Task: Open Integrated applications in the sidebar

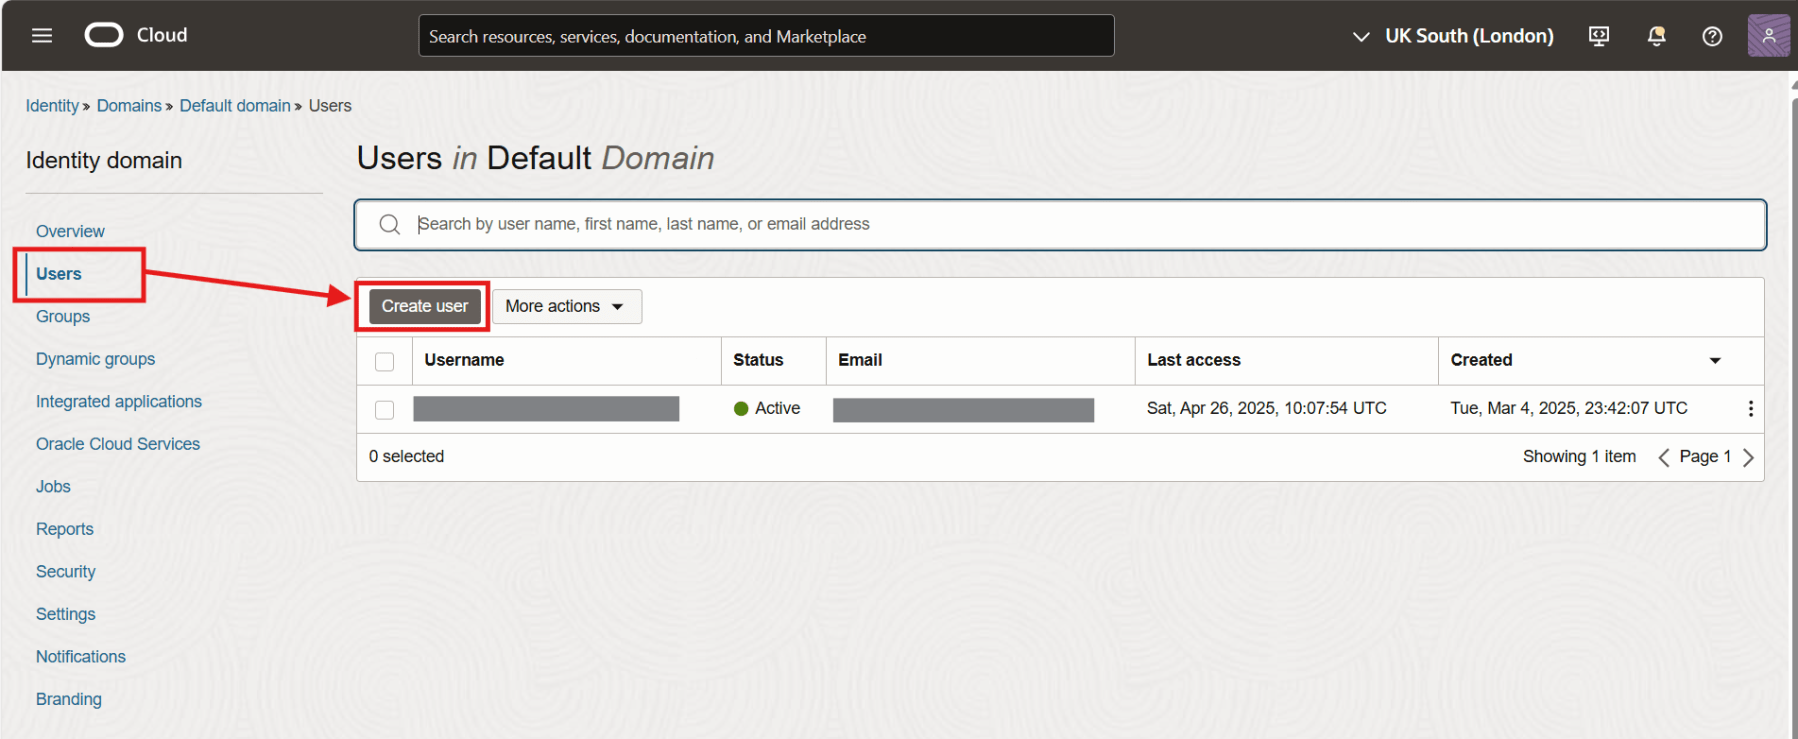Action: [x=119, y=401]
